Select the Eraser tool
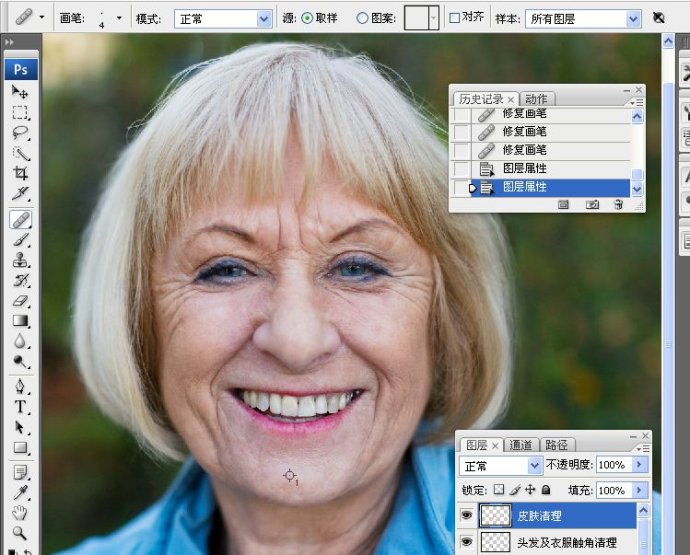Viewport: 690px width, 555px height. tap(20, 301)
